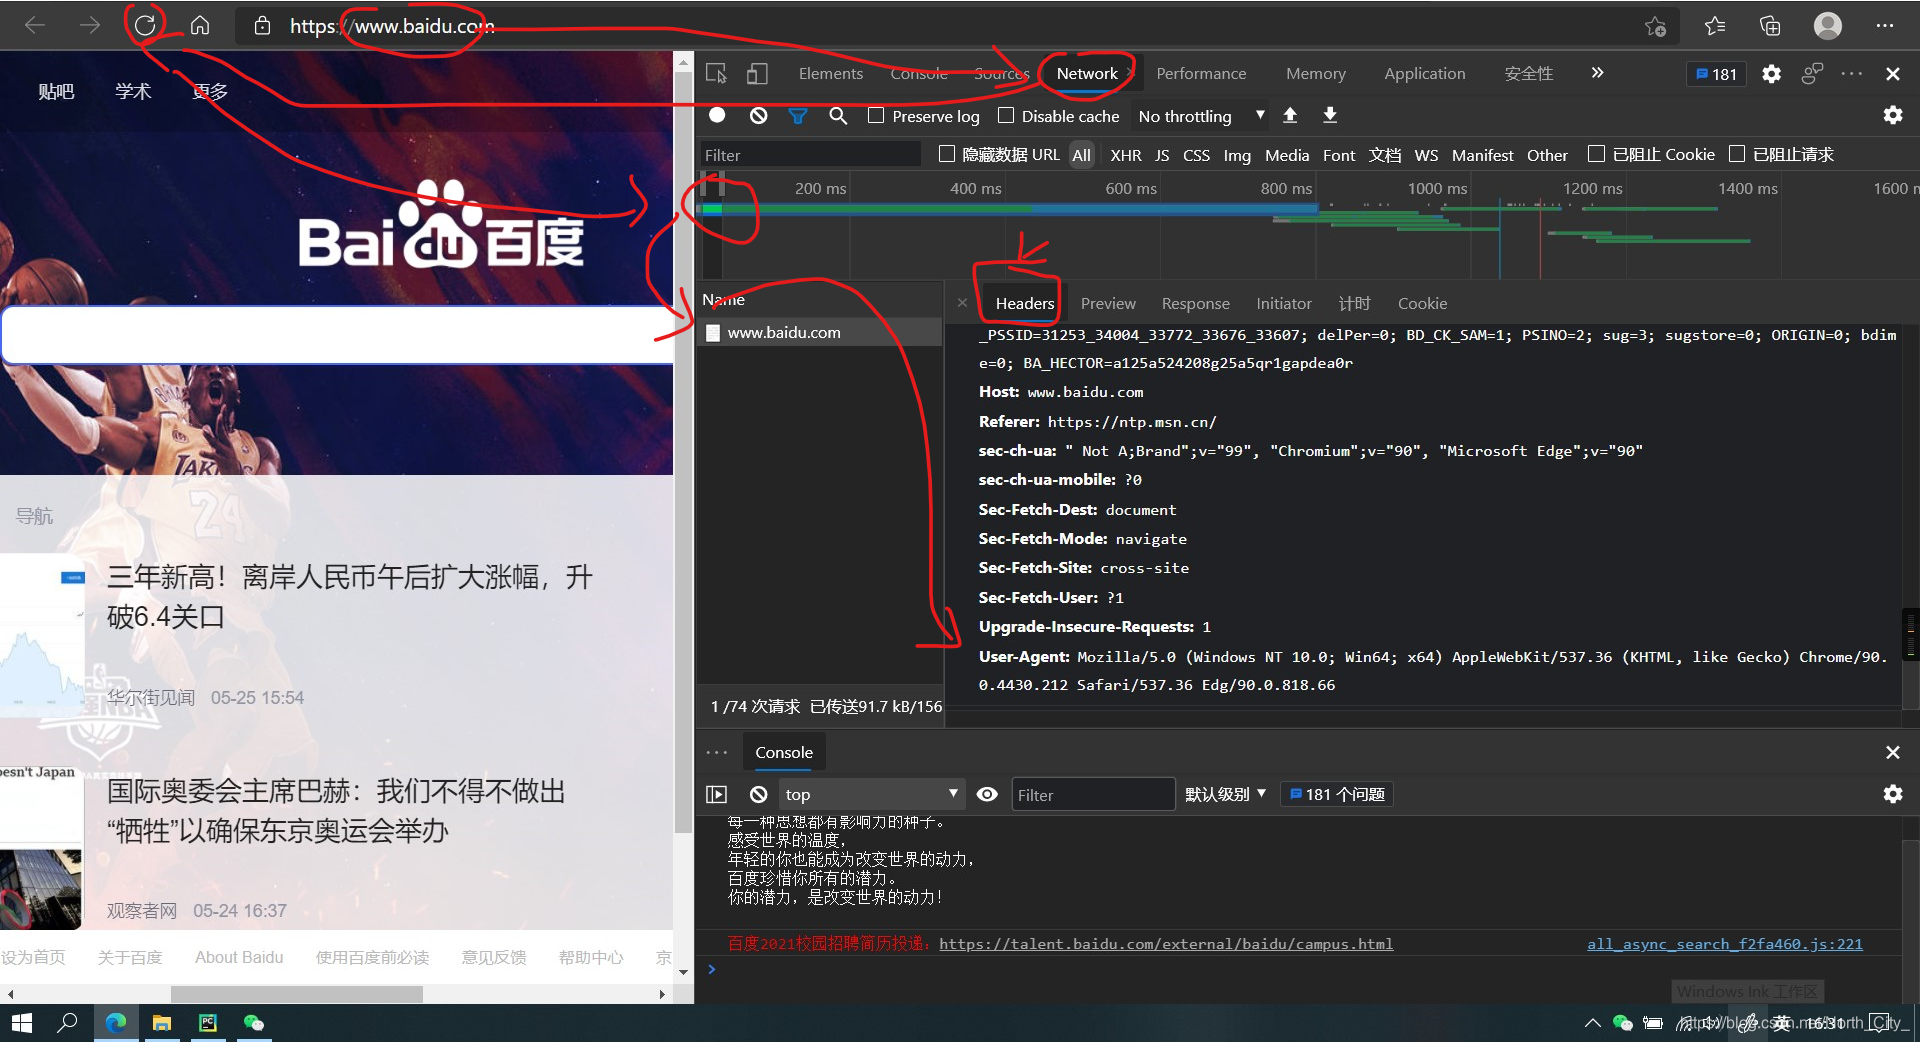Open the console log level dropdown
The height and width of the screenshot is (1042, 1920).
(x=1225, y=794)
